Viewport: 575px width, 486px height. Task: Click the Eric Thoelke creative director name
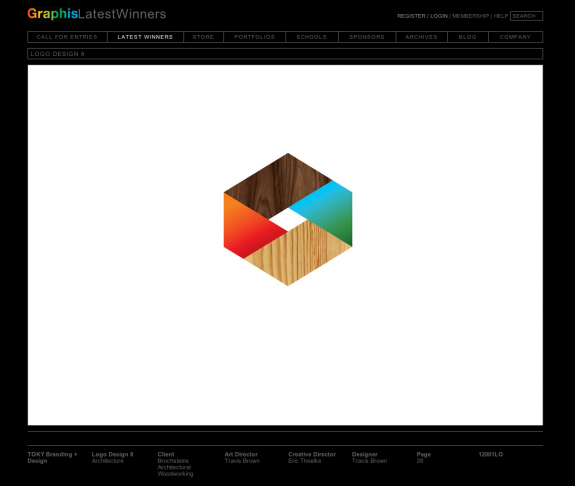click(x=305, y=461)
